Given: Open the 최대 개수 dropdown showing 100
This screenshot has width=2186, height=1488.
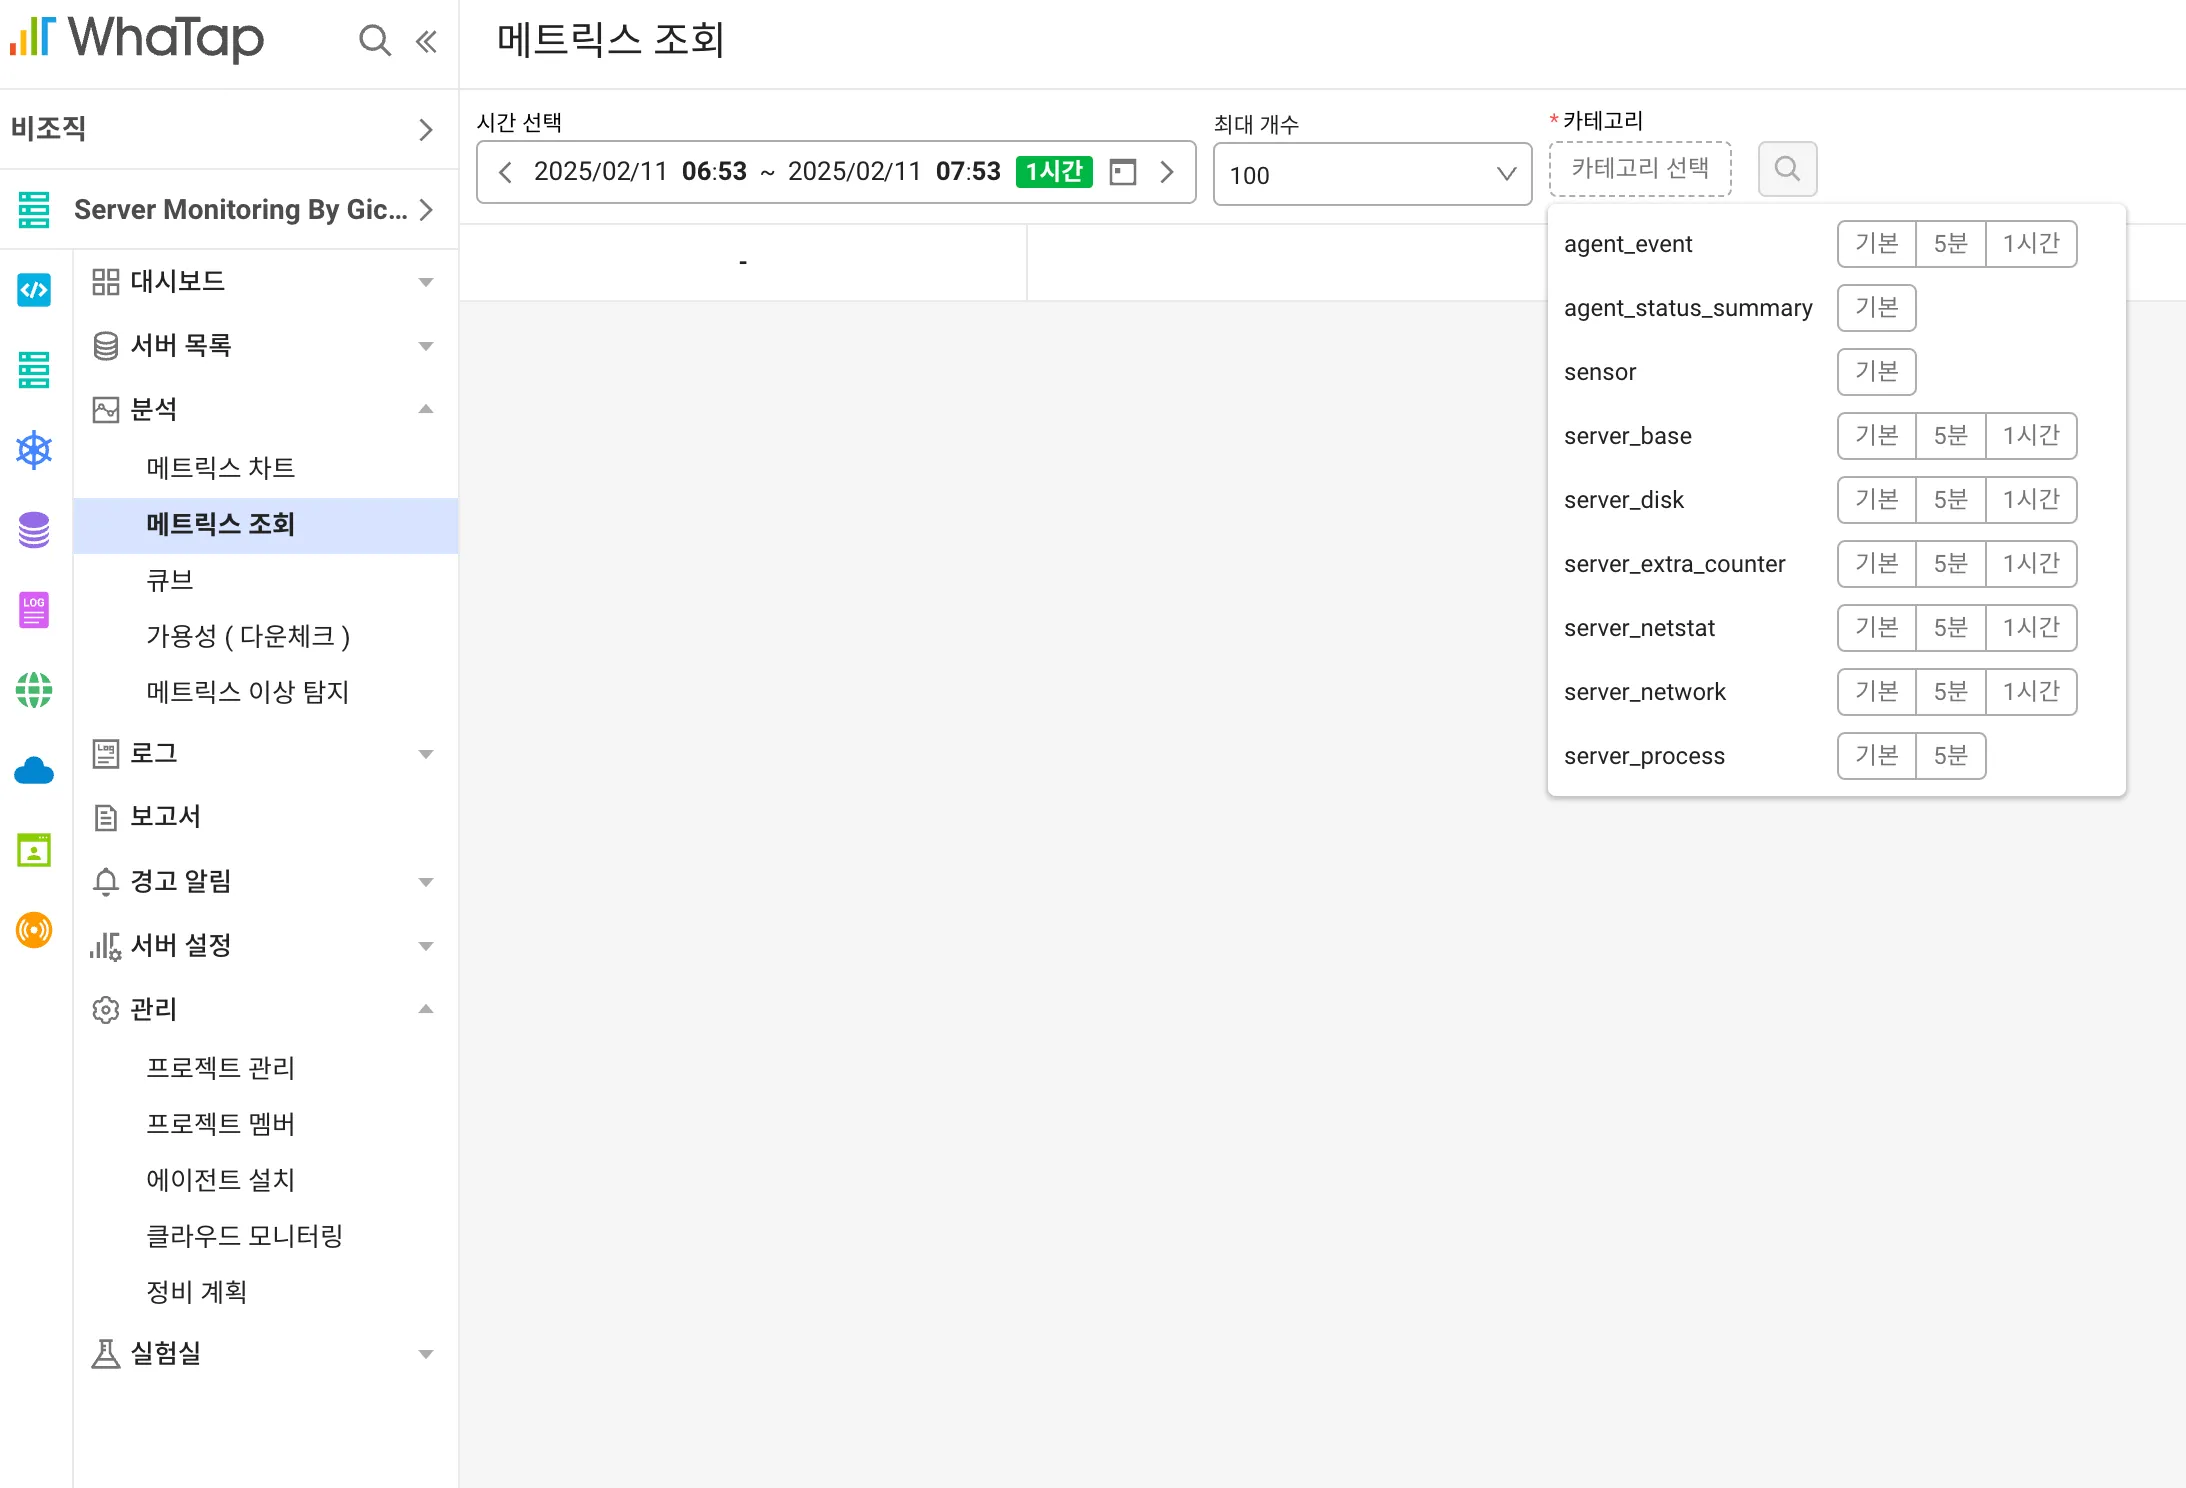Looking at the screenshot, I should click(1372, 175).
